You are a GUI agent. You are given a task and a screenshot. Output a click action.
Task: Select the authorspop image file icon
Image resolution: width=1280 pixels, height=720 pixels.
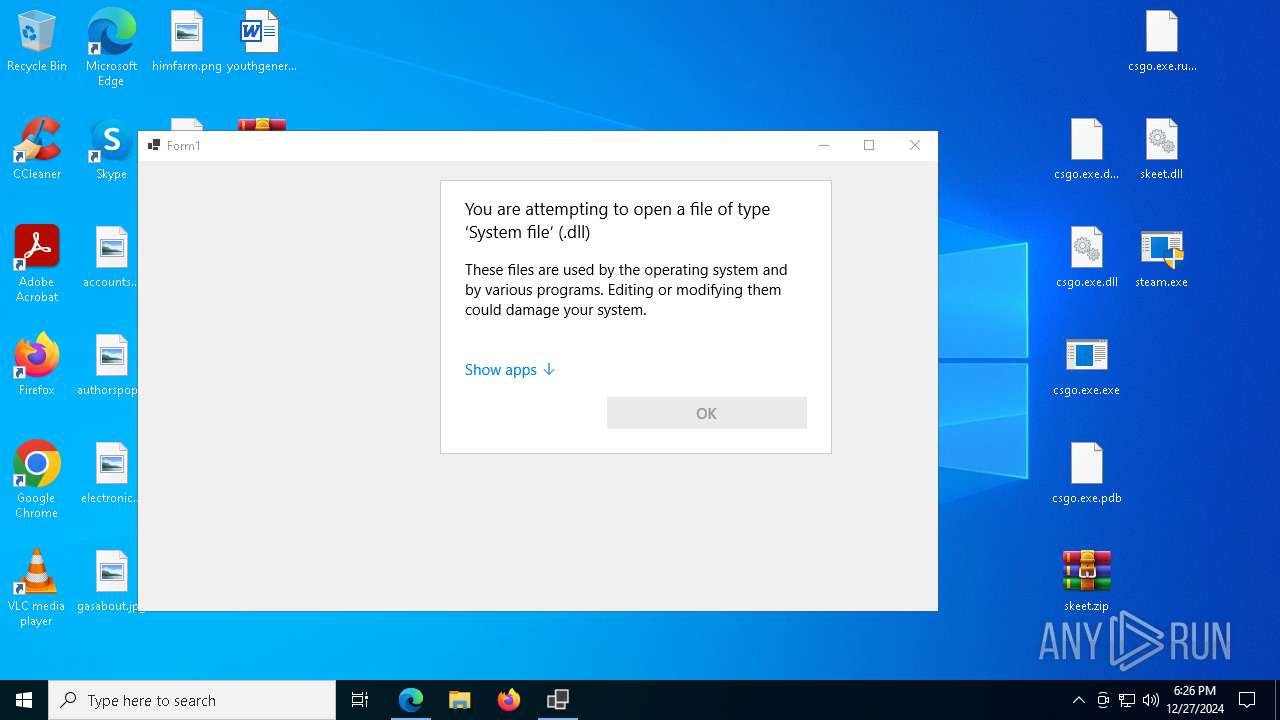click(108, 366)
